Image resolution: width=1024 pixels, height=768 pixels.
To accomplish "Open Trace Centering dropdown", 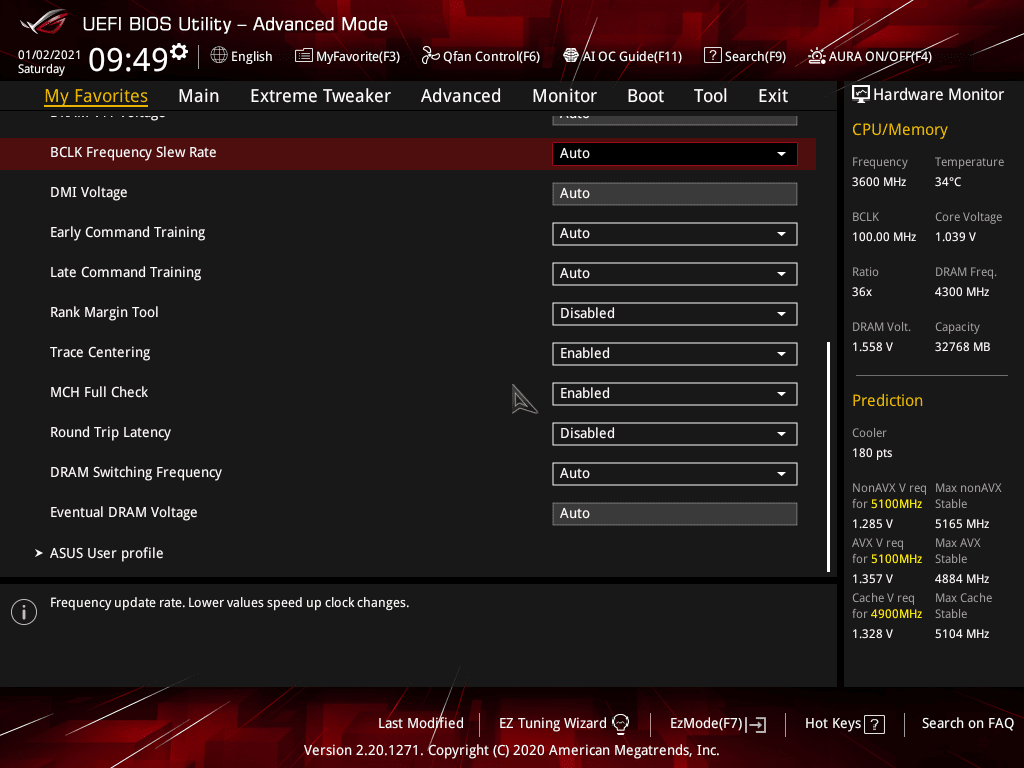I will [675, 353].
